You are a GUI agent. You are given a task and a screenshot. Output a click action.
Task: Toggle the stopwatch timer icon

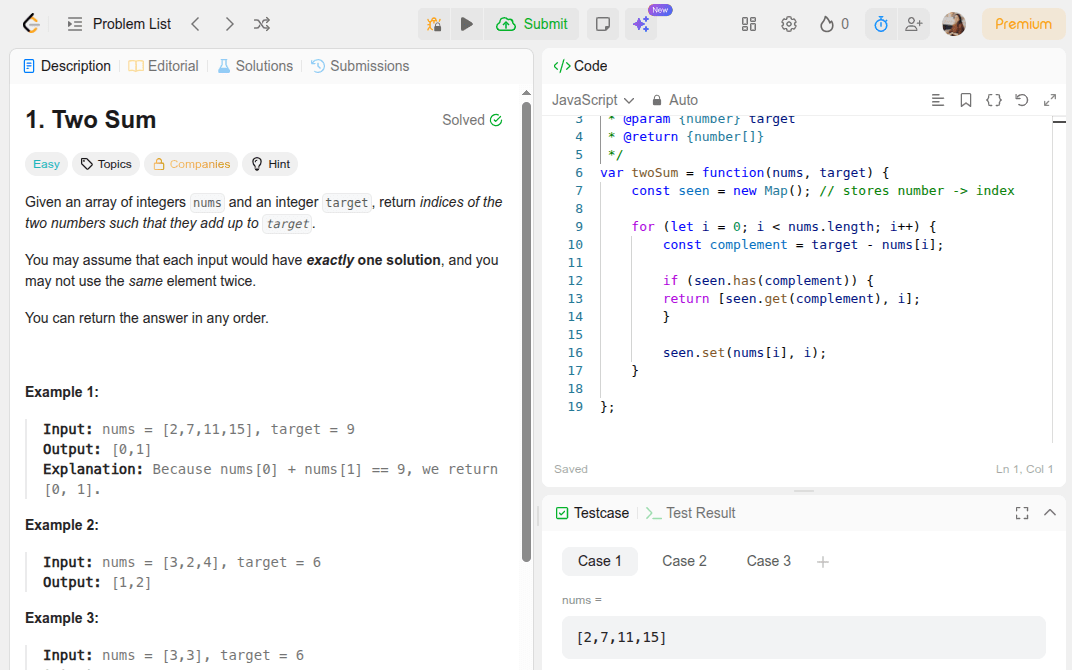[881, 24]
